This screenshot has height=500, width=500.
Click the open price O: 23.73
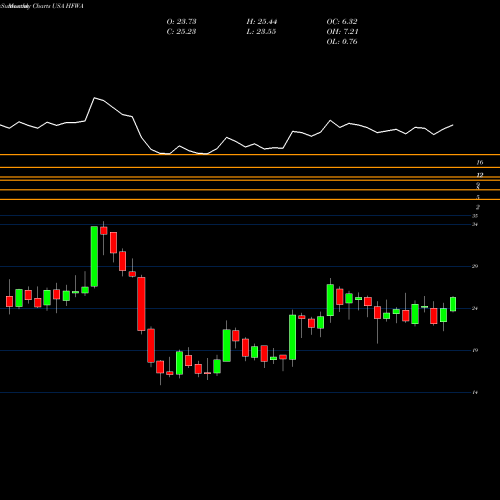point(181,22)
